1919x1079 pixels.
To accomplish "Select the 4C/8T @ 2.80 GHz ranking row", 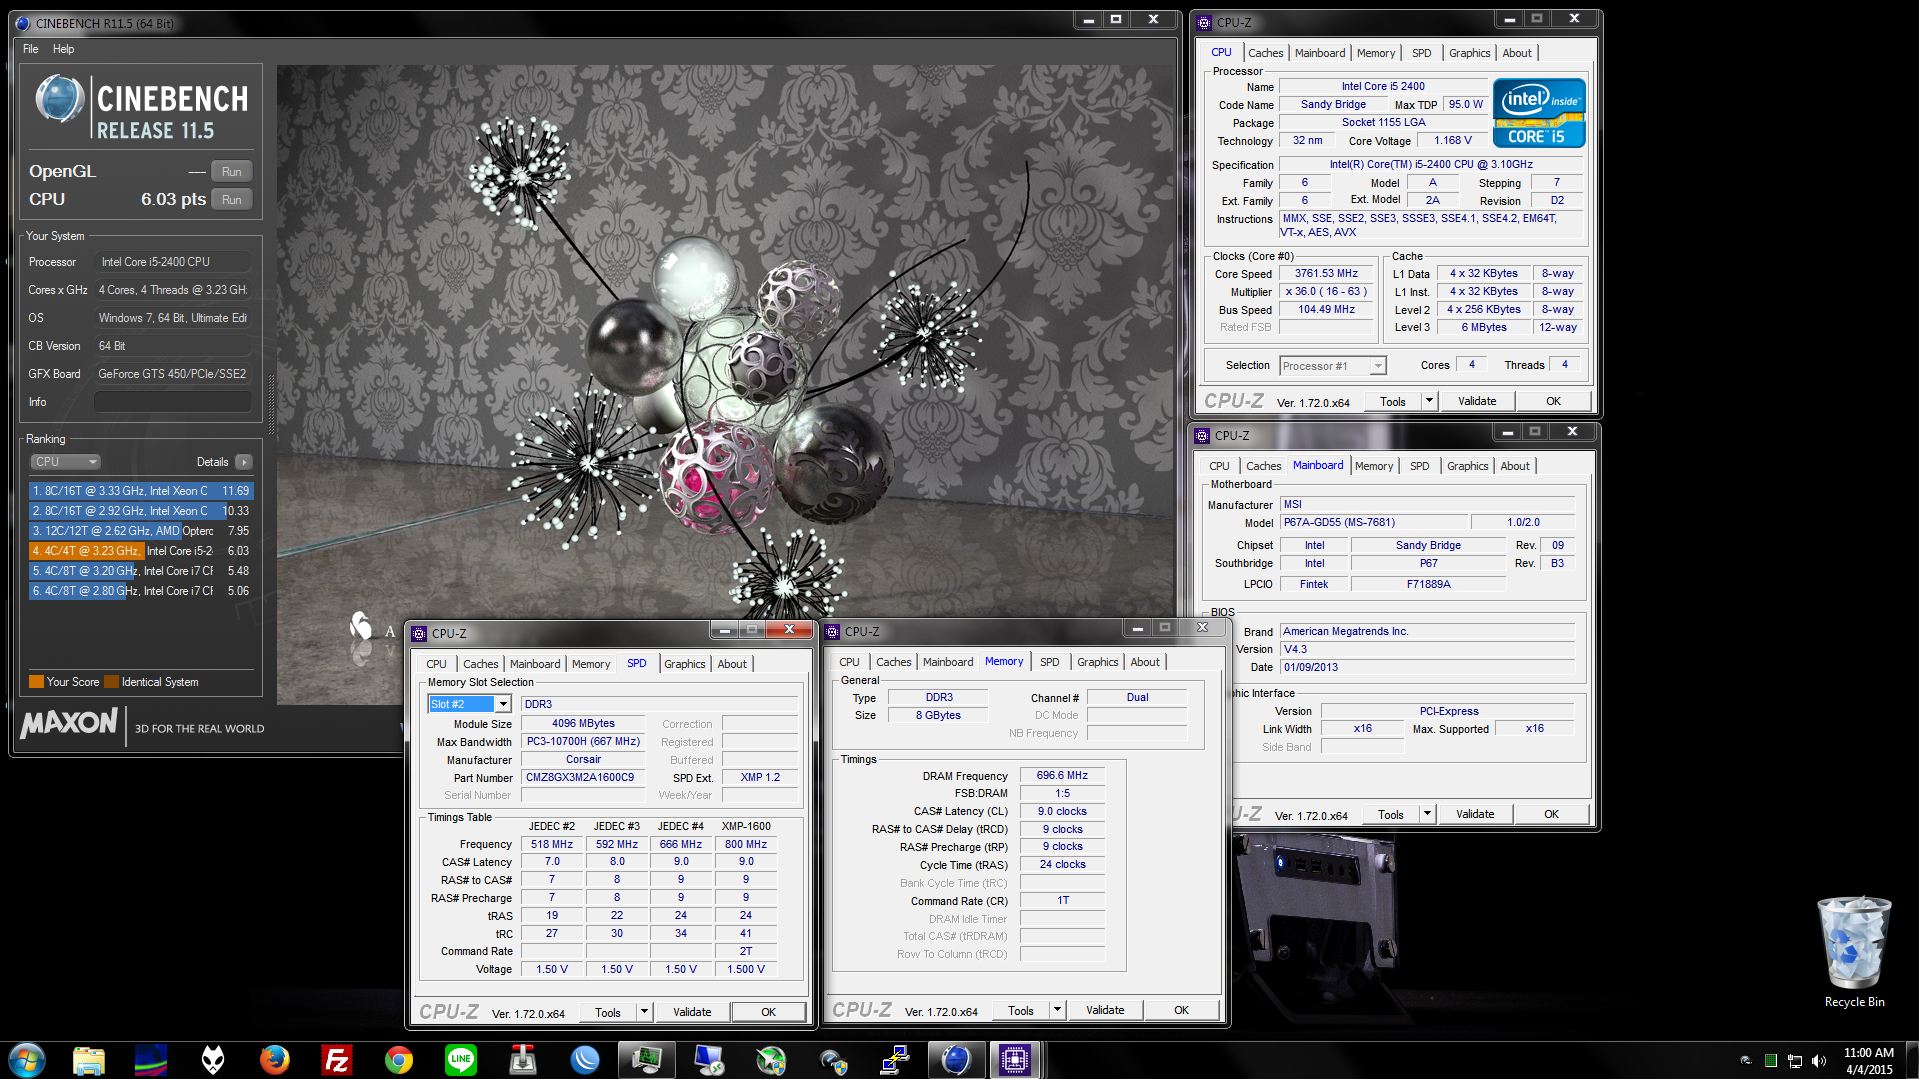I will 141,591.
